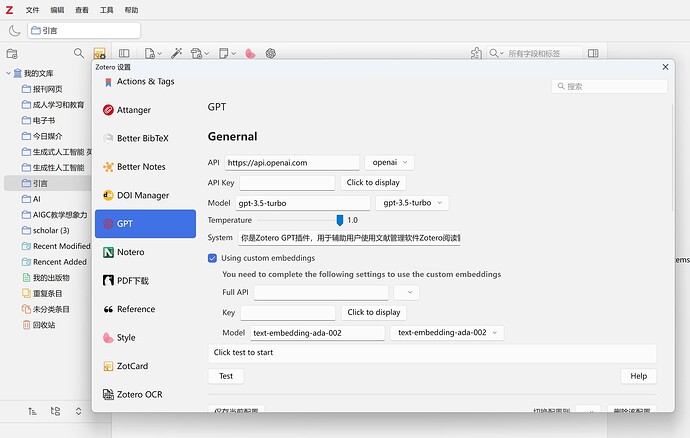Open Better BibTeX settings pane
Screen dimensions: 690x438
point(145,138)
